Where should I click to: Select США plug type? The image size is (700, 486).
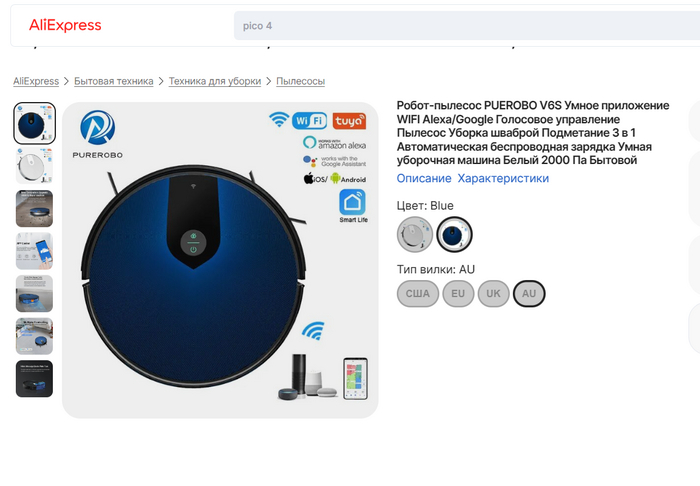tap(418, 294)
